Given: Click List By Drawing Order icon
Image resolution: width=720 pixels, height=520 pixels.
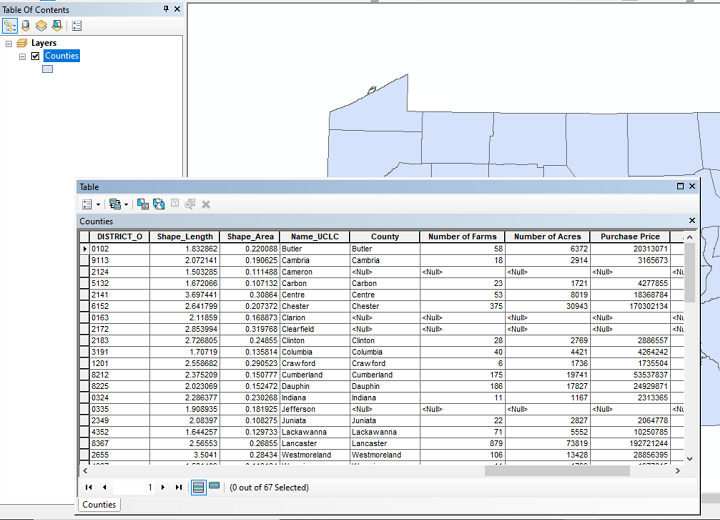Looking at the screenshot, I should click(x=10, y=25).
